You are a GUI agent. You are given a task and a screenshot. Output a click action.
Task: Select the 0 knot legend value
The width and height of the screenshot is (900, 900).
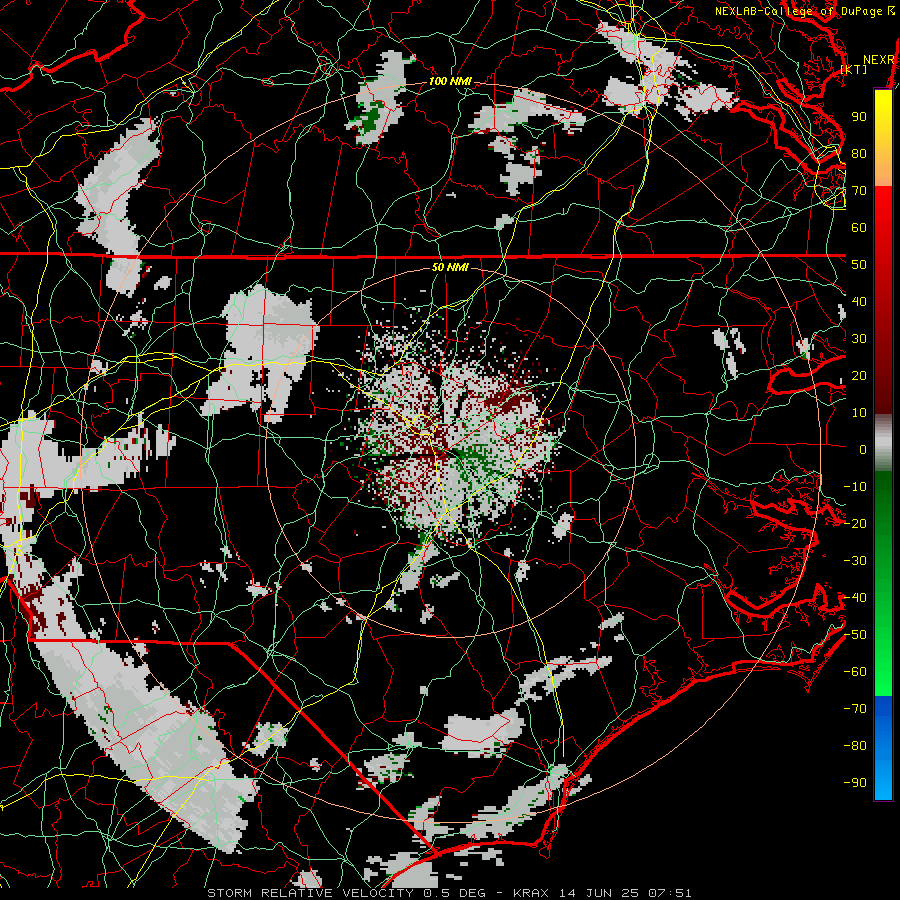863,449
